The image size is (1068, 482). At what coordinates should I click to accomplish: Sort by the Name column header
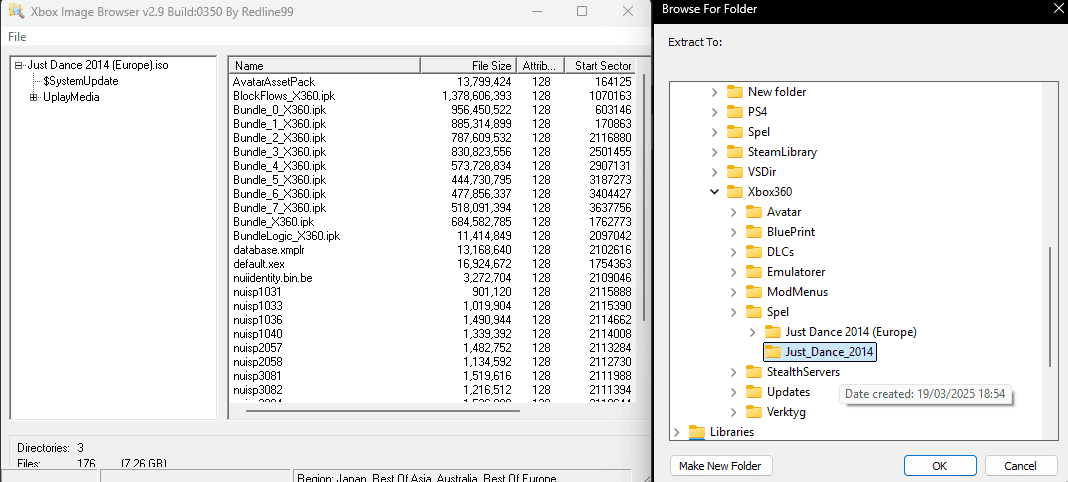(x=324, y=65)
